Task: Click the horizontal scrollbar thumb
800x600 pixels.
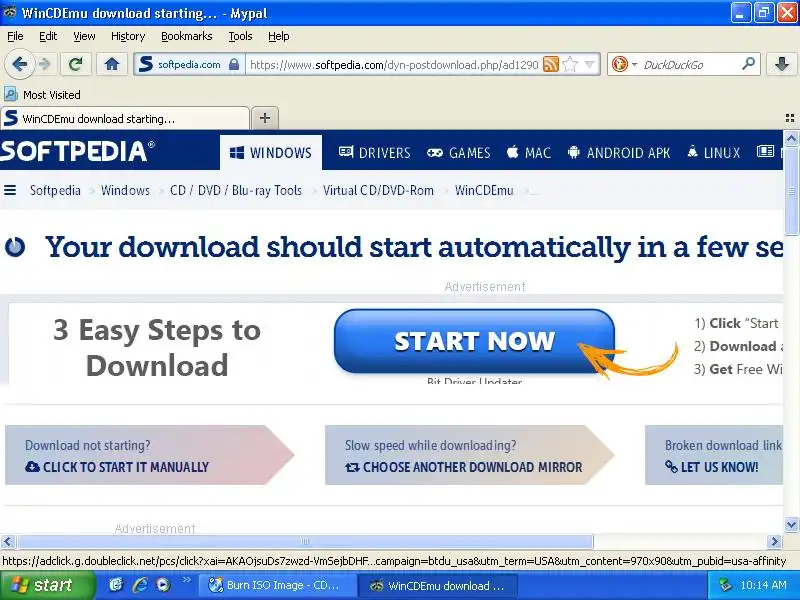Action: pos(305,541)
